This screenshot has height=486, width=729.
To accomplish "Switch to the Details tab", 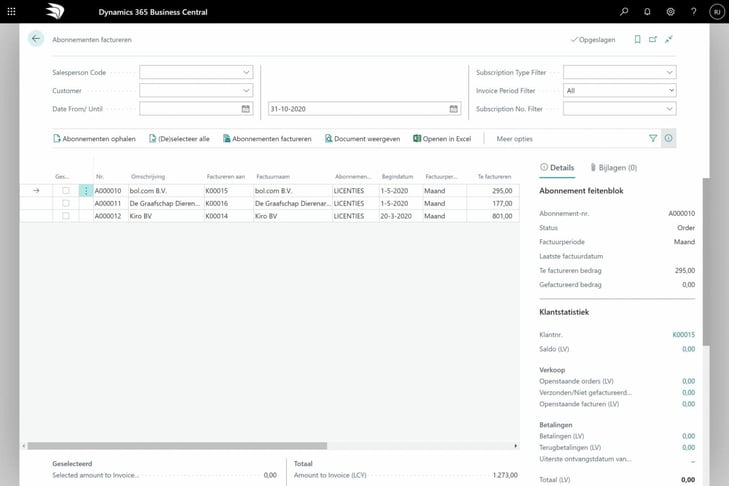I will pyautogui.click(x=557, y=167).
